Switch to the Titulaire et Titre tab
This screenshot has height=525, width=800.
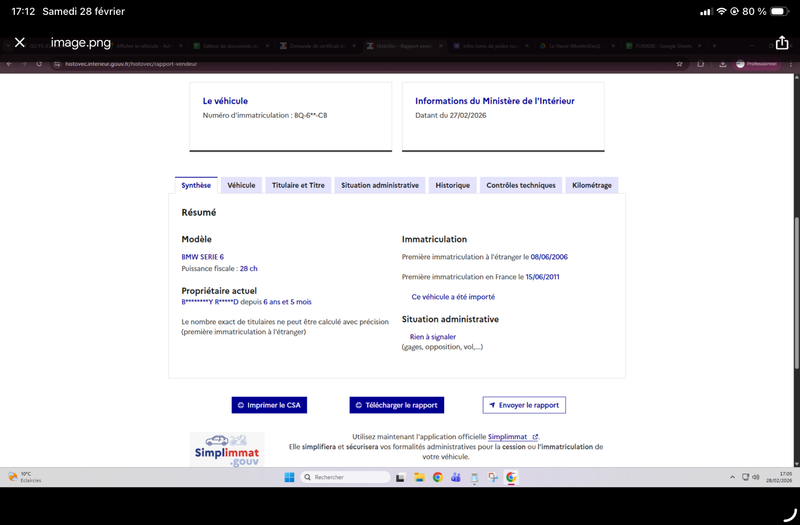click(x=298, y=185)
